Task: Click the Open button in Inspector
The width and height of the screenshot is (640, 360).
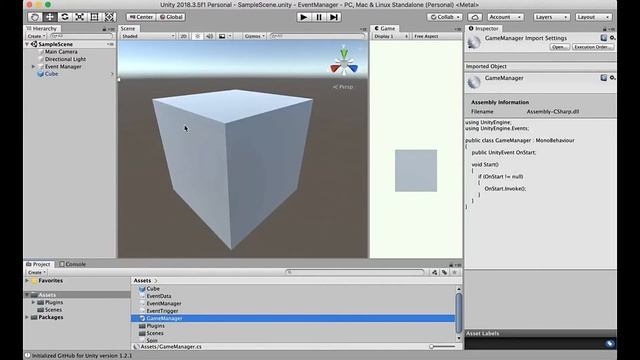Action: click(x=559, y=47)
